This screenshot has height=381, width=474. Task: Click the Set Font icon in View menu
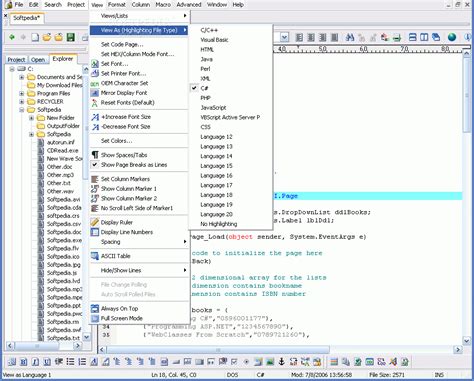point(95,64)
